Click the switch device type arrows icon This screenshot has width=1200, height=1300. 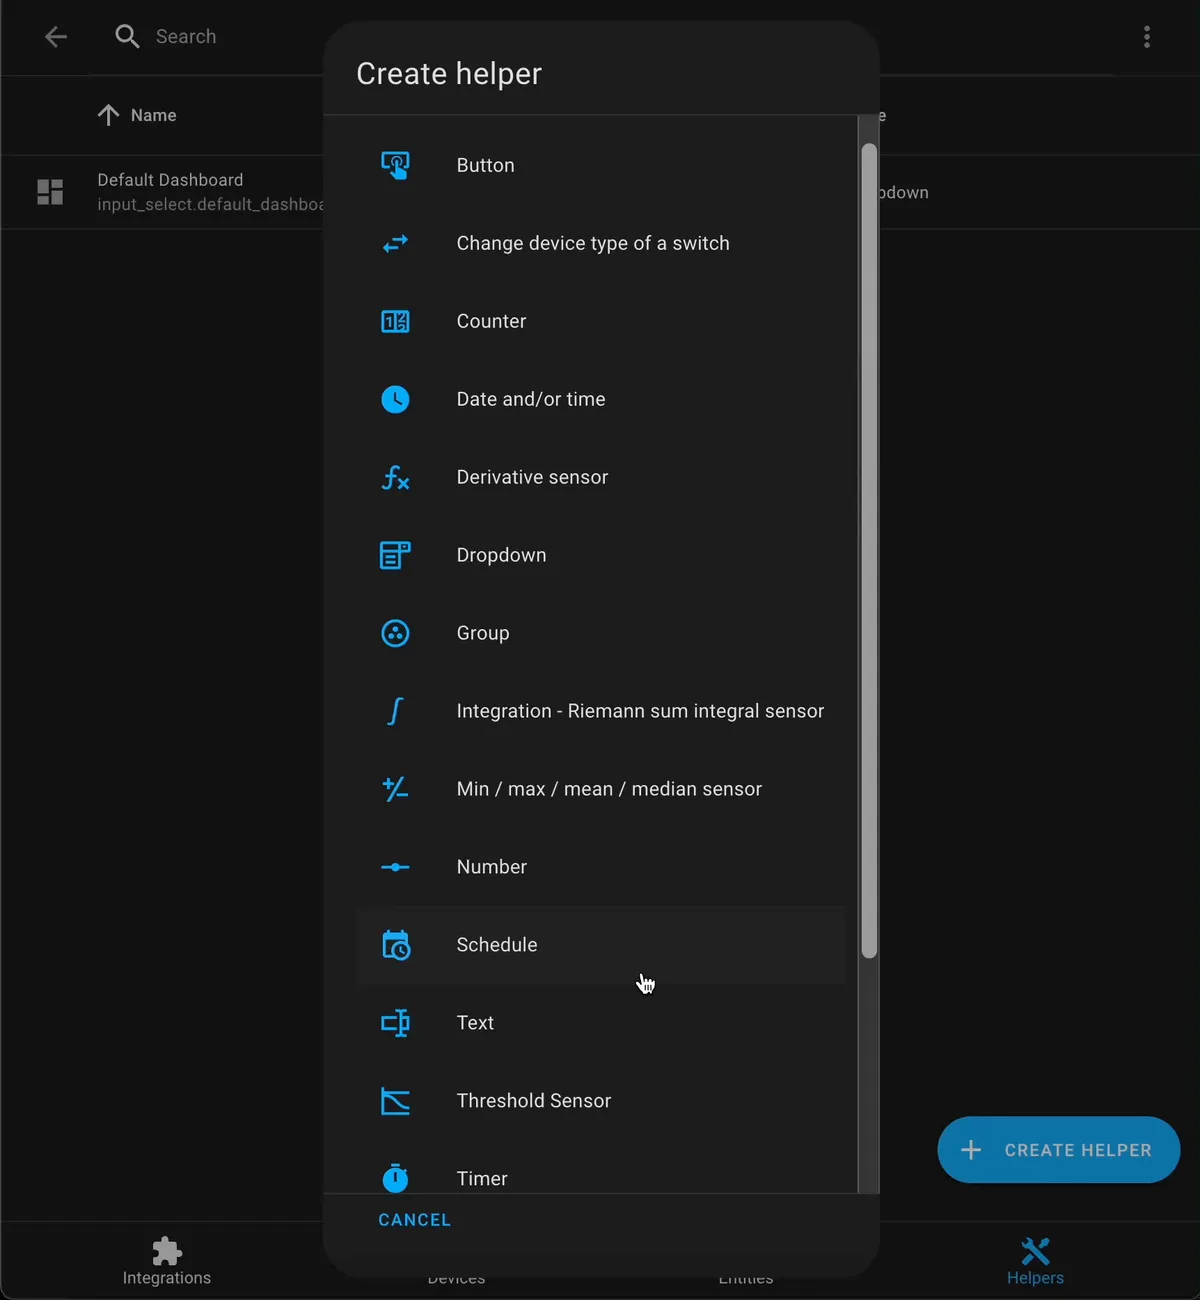pyautogui.click(x=395, y=243)
